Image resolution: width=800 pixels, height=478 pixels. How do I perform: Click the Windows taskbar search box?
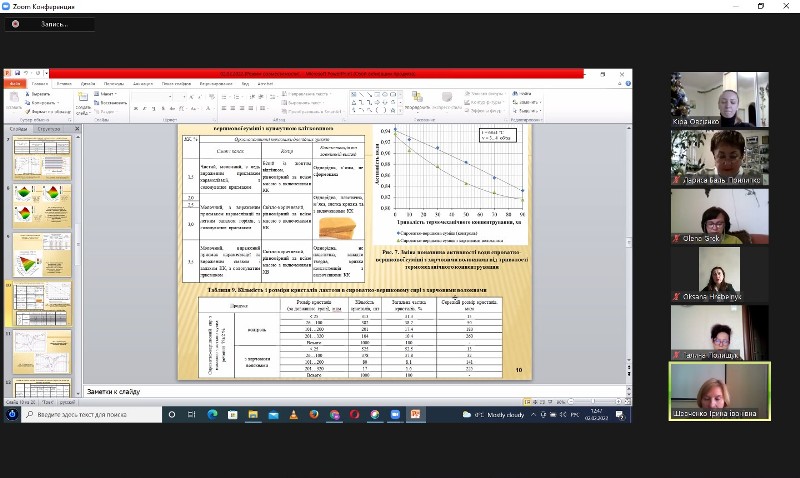(x=92, y=415)
